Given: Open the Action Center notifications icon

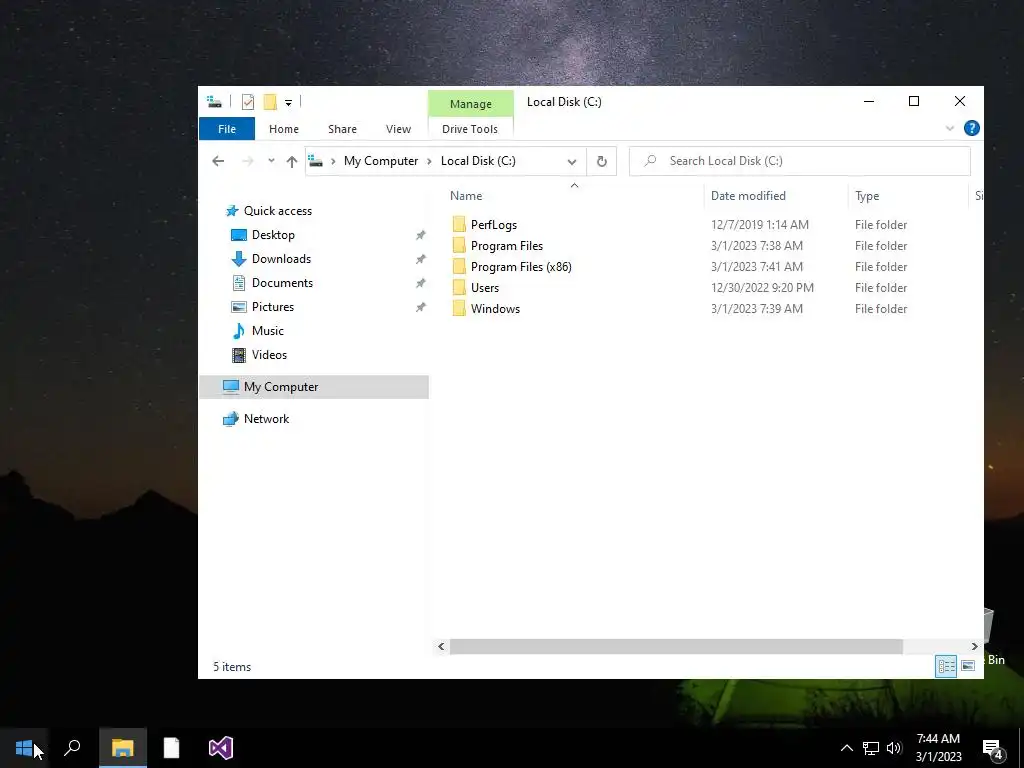Looking at the screenshot, I should pyautogui.click(x=993, y=748).
